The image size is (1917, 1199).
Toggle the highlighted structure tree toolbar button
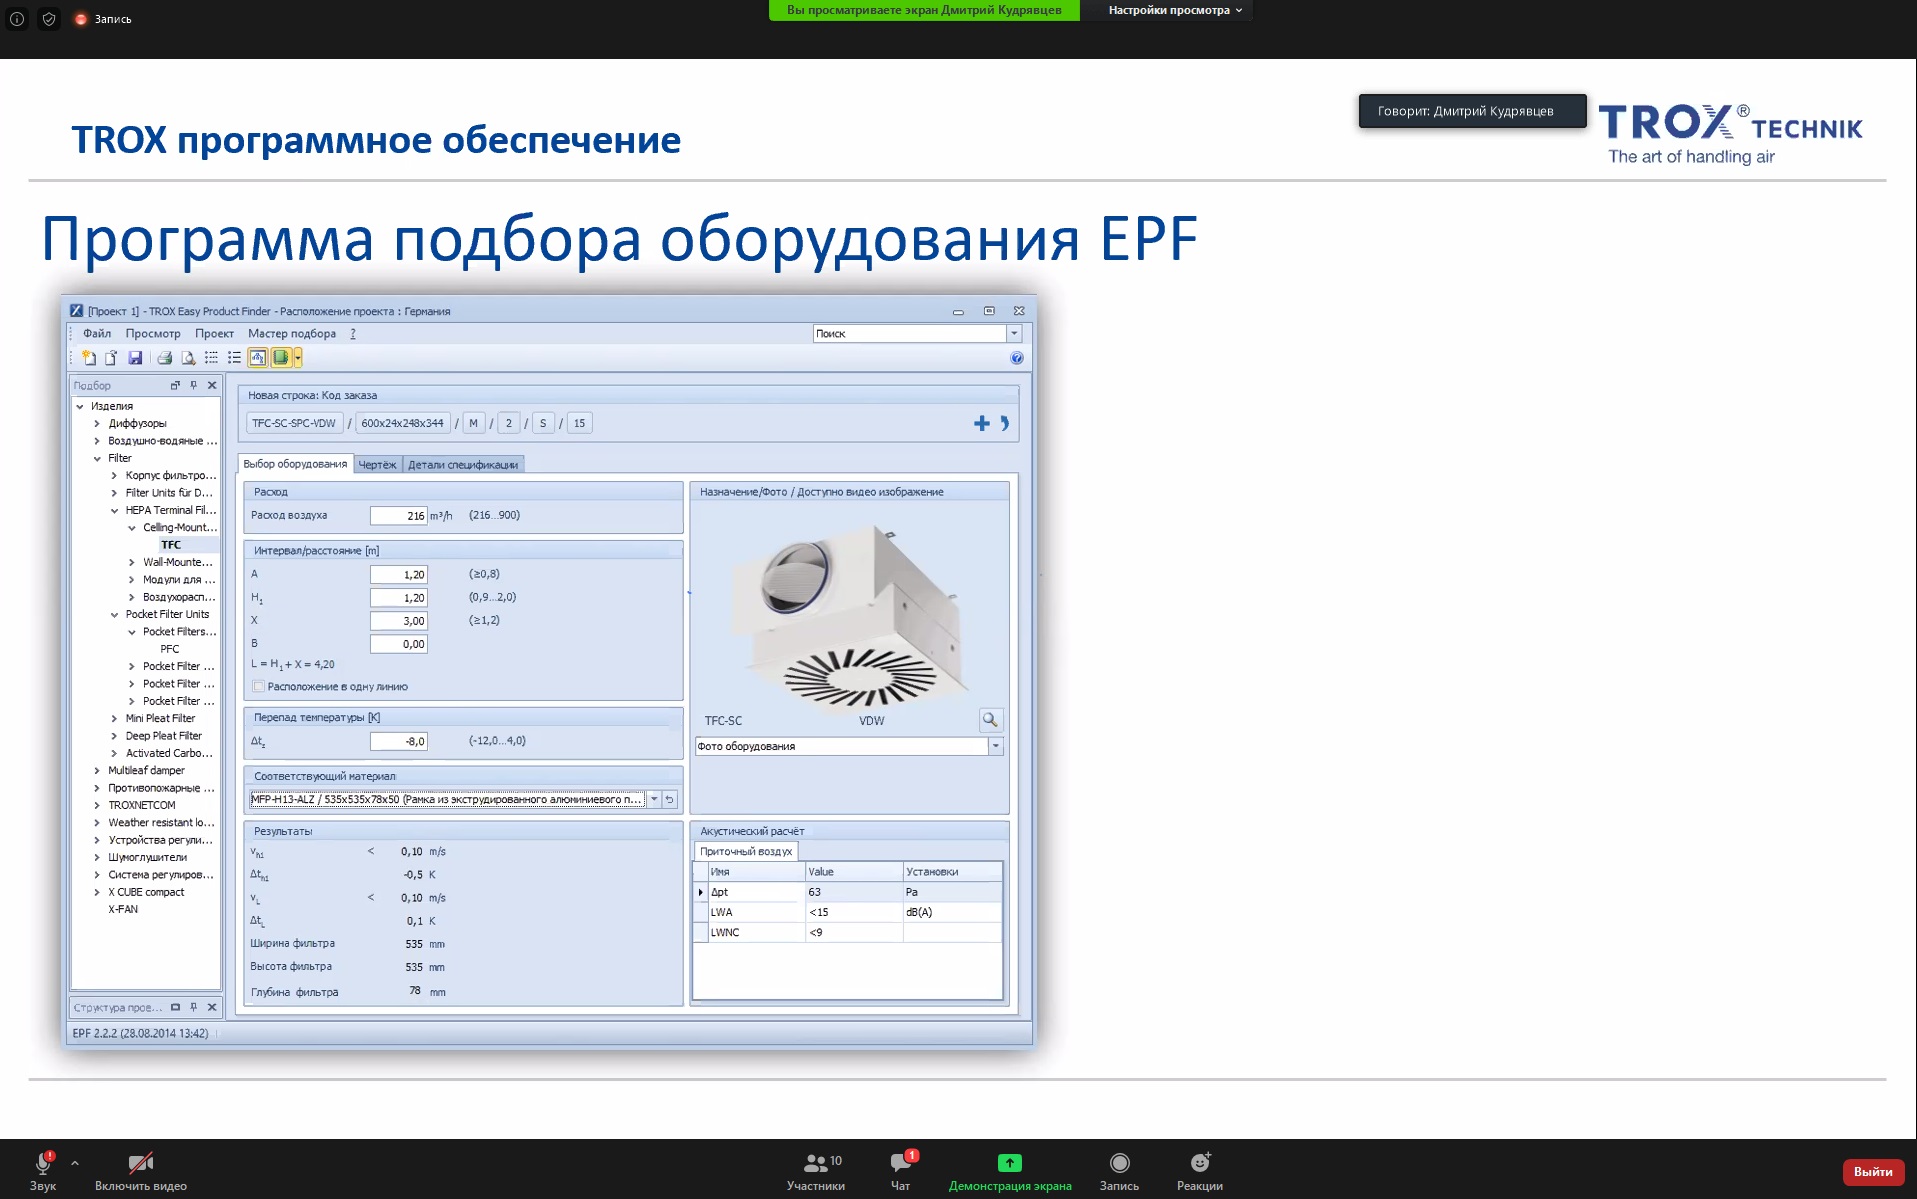pos(258,358)
